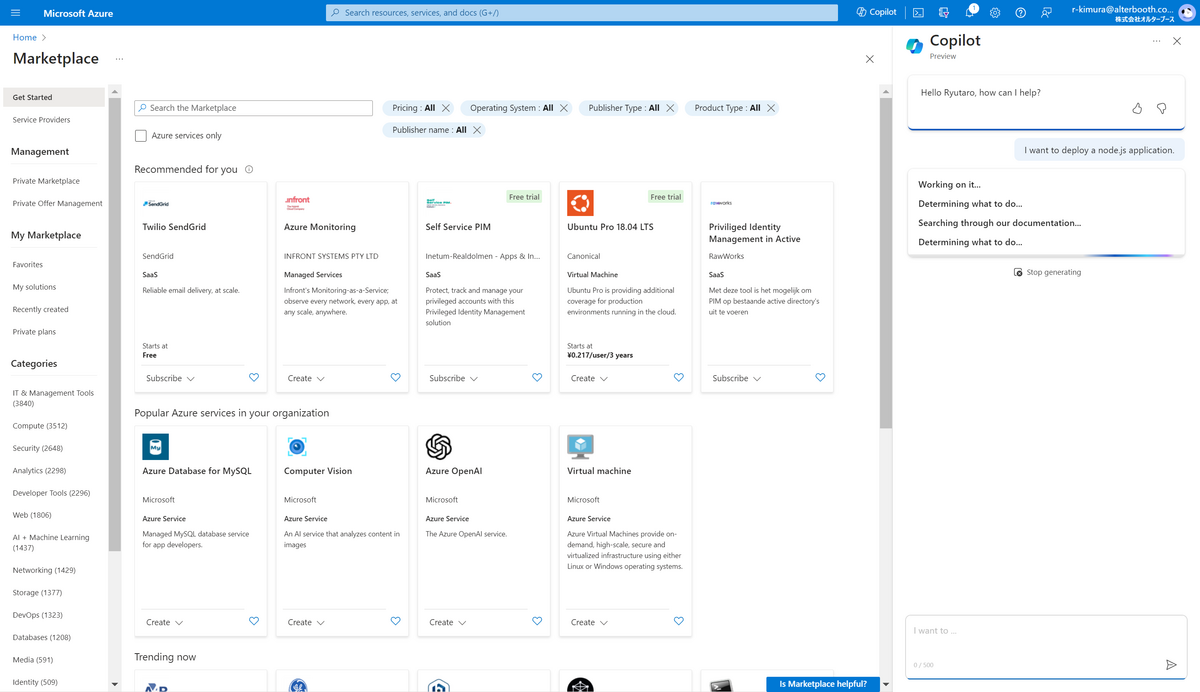Image resolution: width=1200 pixels, height=692 pixels.
Task: Expand Create dropdown on Azure Monitoring
Action: [306, 378]
